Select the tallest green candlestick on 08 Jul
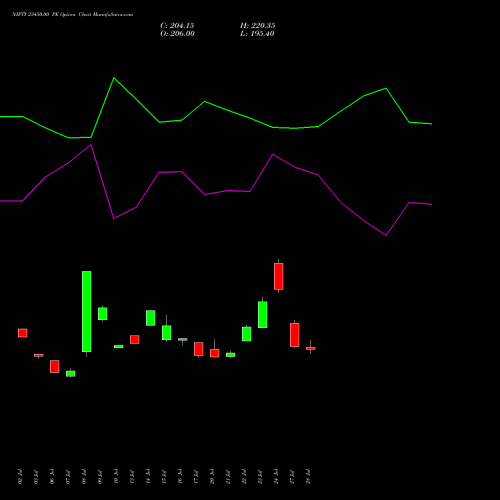Screen dimensions: 500x500 [x=87, y=311]
